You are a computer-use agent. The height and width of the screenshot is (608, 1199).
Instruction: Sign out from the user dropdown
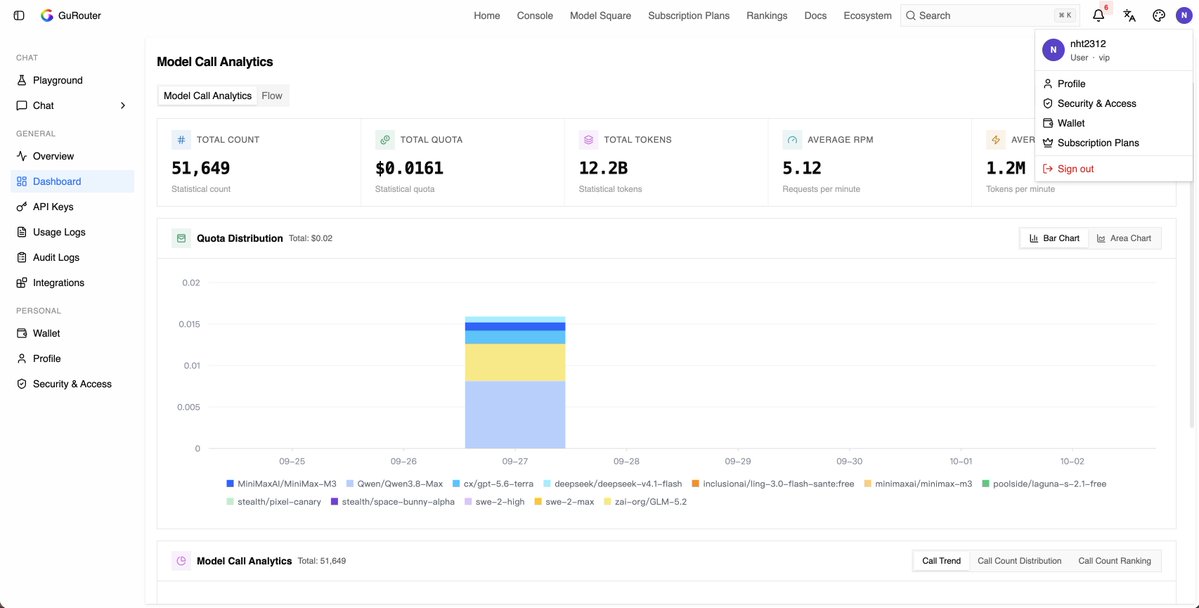[x=1113, y=168]
